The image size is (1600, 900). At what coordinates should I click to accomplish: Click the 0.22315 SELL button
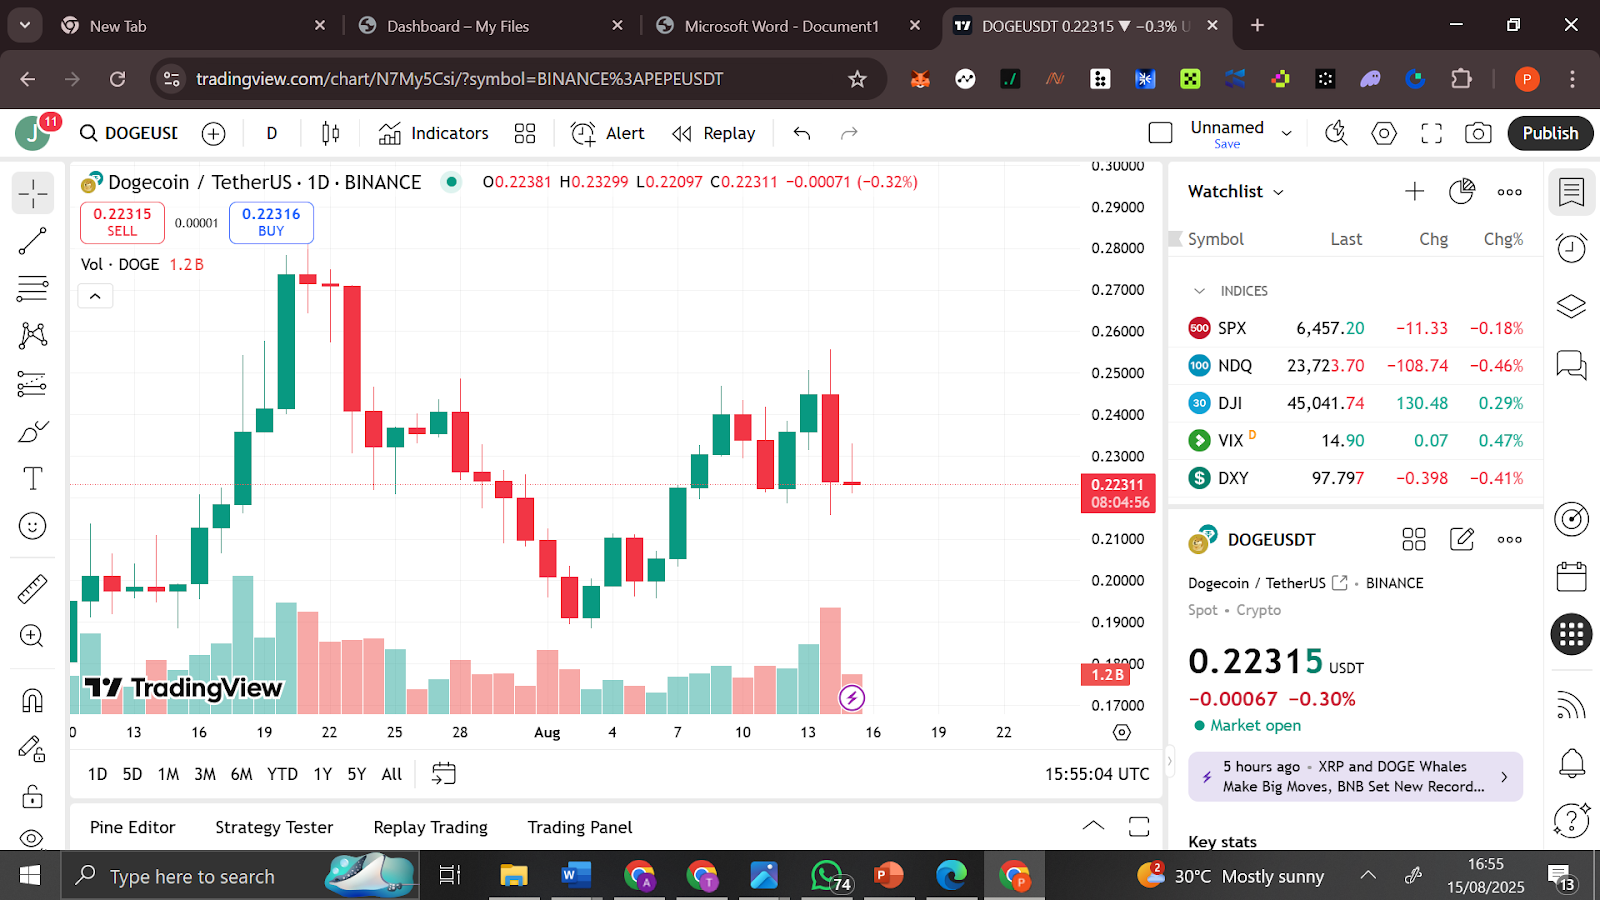122,222
